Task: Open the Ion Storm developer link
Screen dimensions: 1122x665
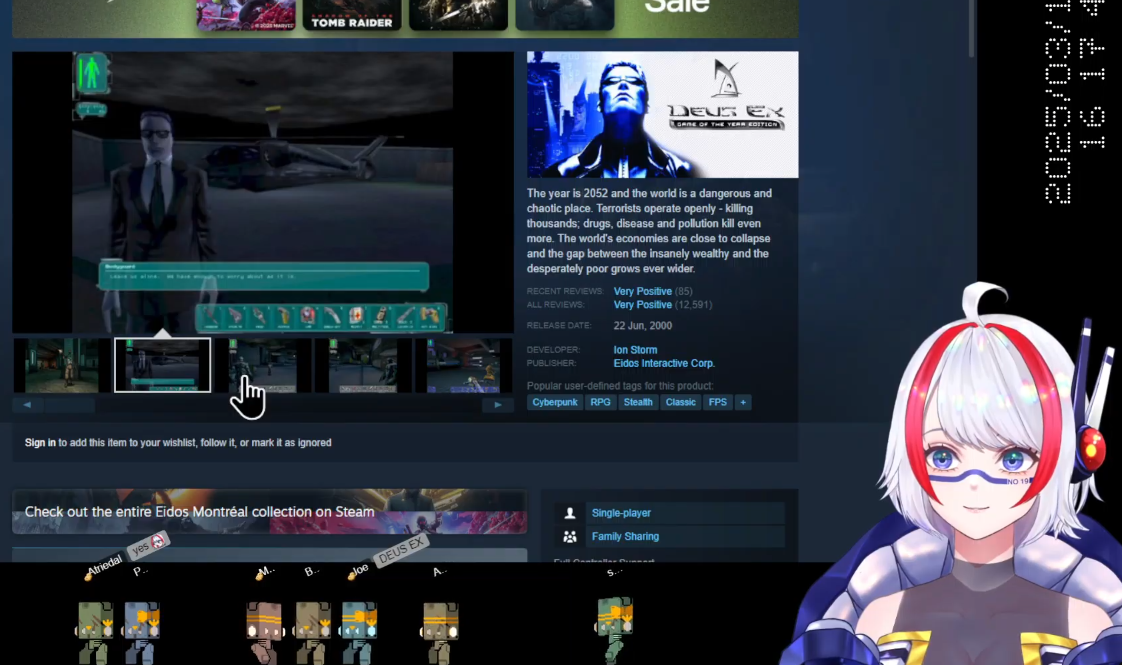Action: tap(635, 350)
